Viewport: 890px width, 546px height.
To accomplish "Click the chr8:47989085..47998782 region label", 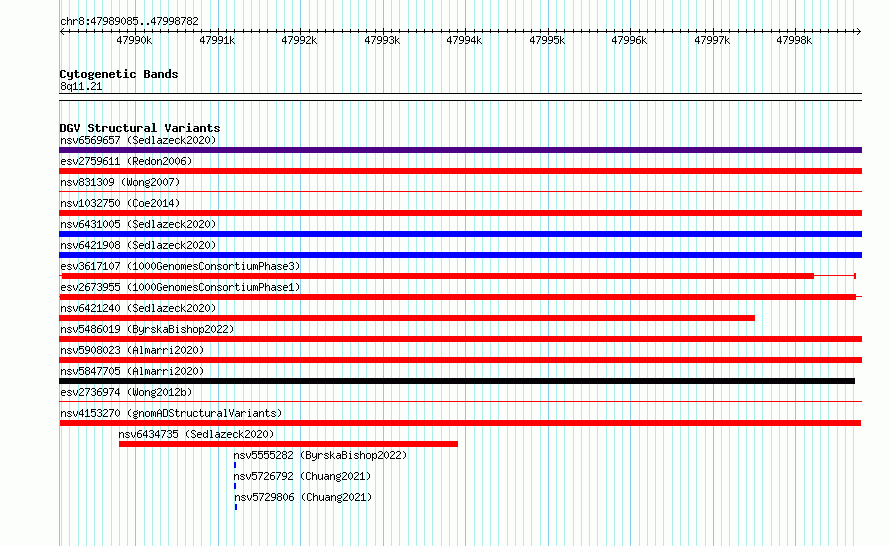I will tap(129, 21).
